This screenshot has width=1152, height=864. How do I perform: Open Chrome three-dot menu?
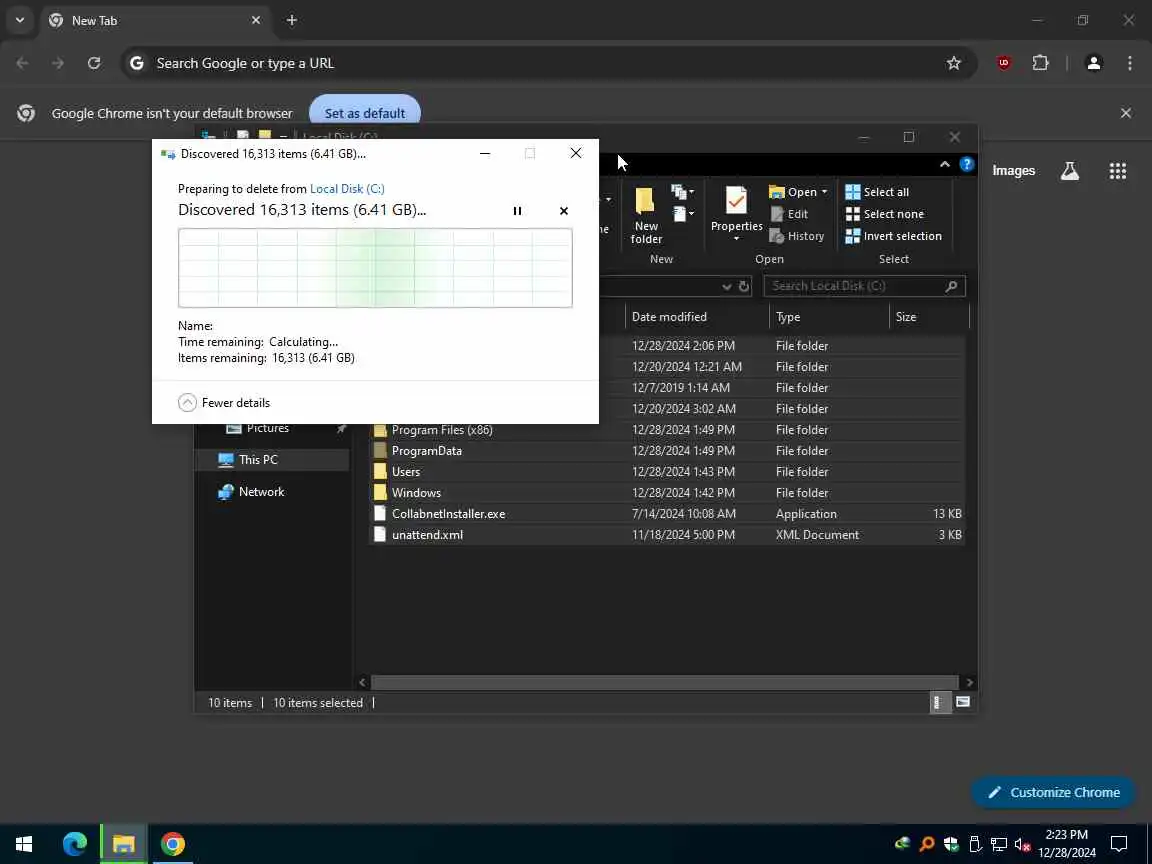click(1130, 63)
